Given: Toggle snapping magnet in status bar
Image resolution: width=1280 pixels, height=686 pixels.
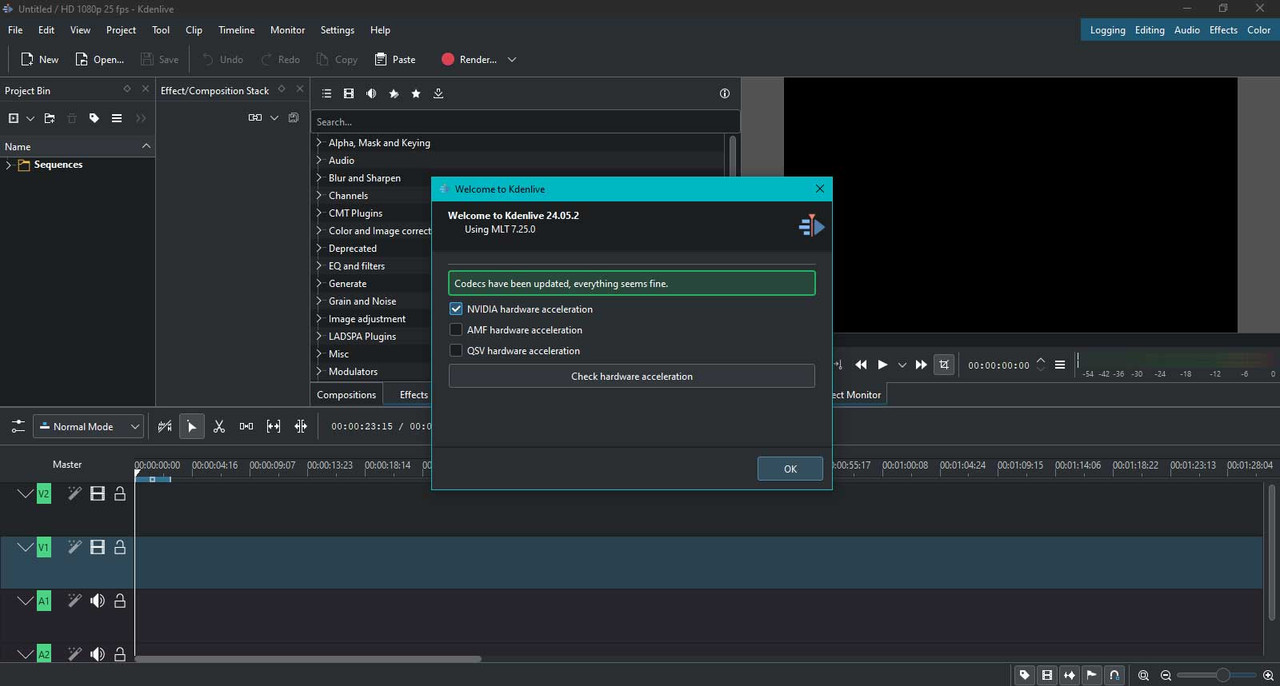Looking at the screenshot, I should pos(1114,675).
